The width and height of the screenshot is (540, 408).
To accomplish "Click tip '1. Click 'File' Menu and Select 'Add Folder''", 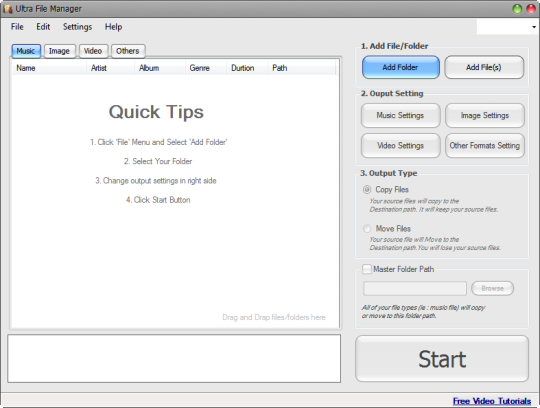I will point(158,142).
